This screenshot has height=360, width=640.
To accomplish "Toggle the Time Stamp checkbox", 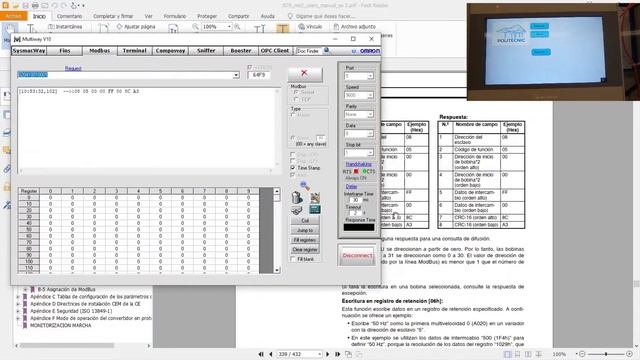I will [x=293, y=168].
